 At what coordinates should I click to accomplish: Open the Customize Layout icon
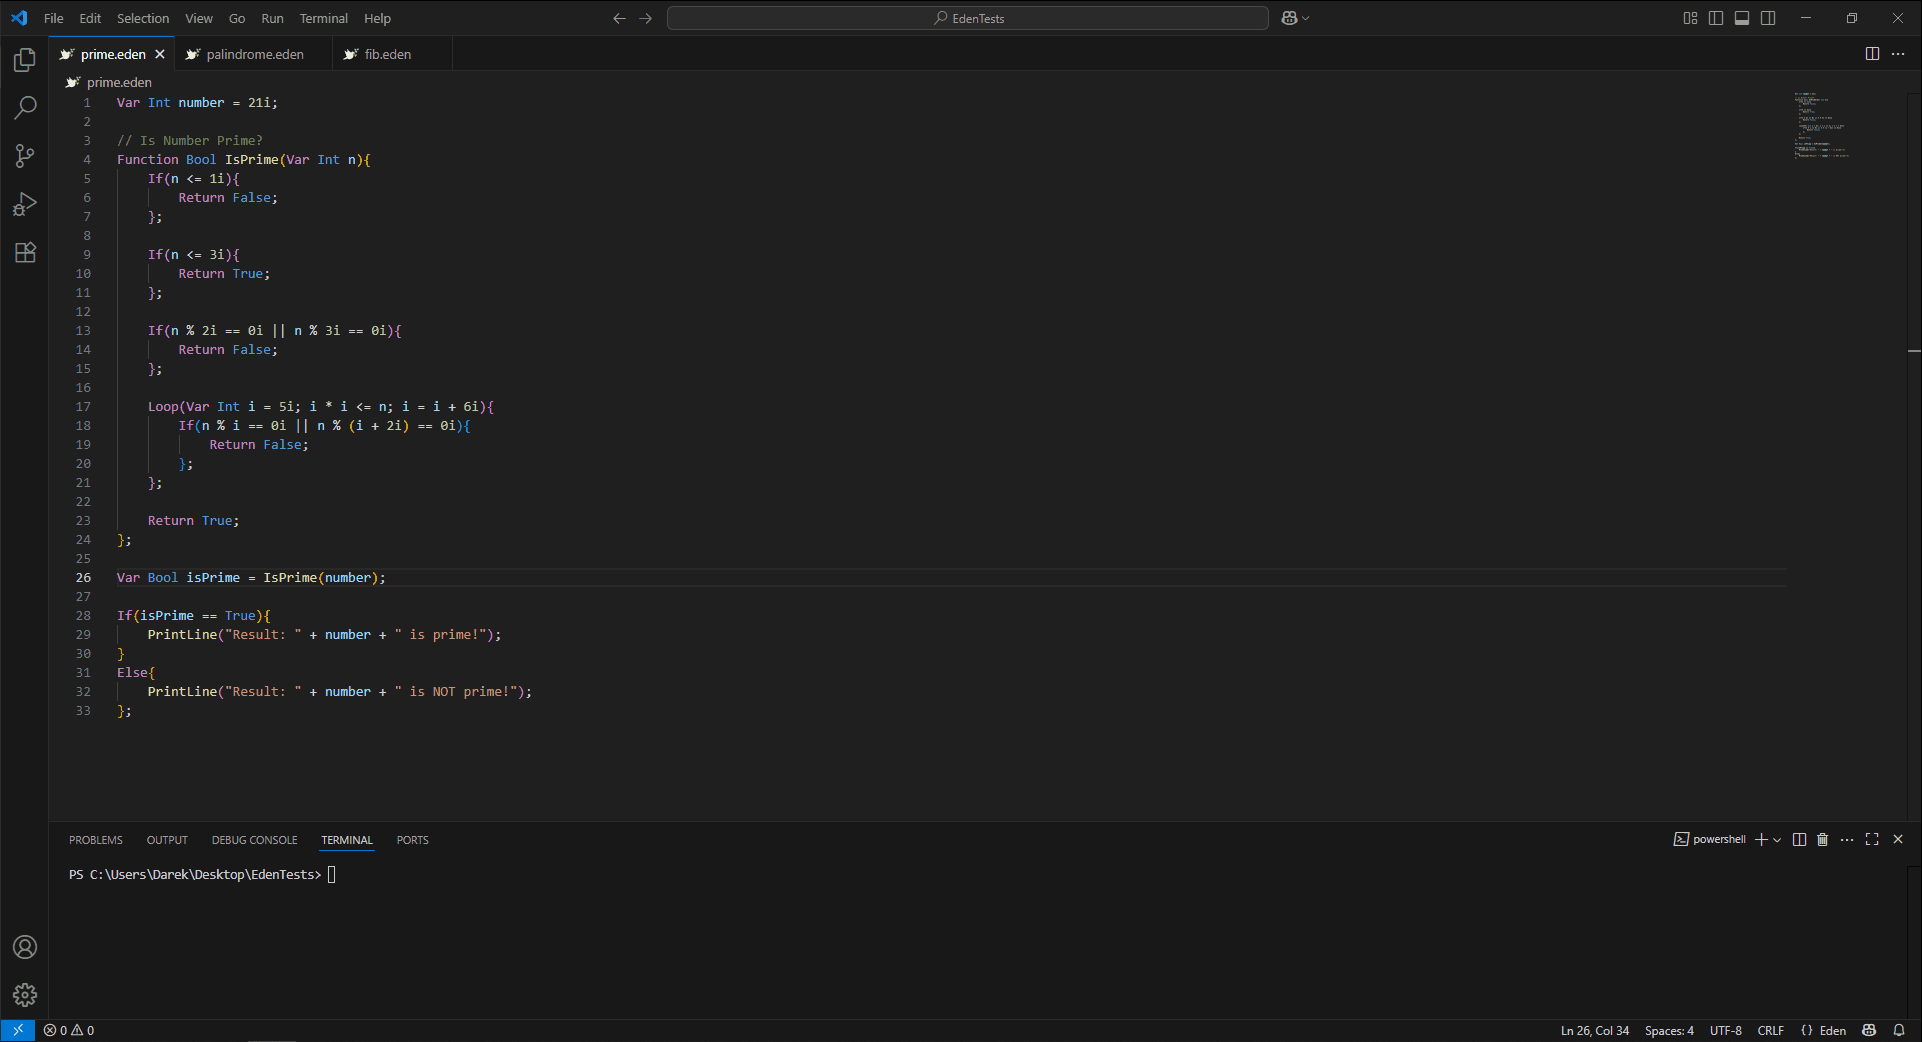[x=1690, y=18]
